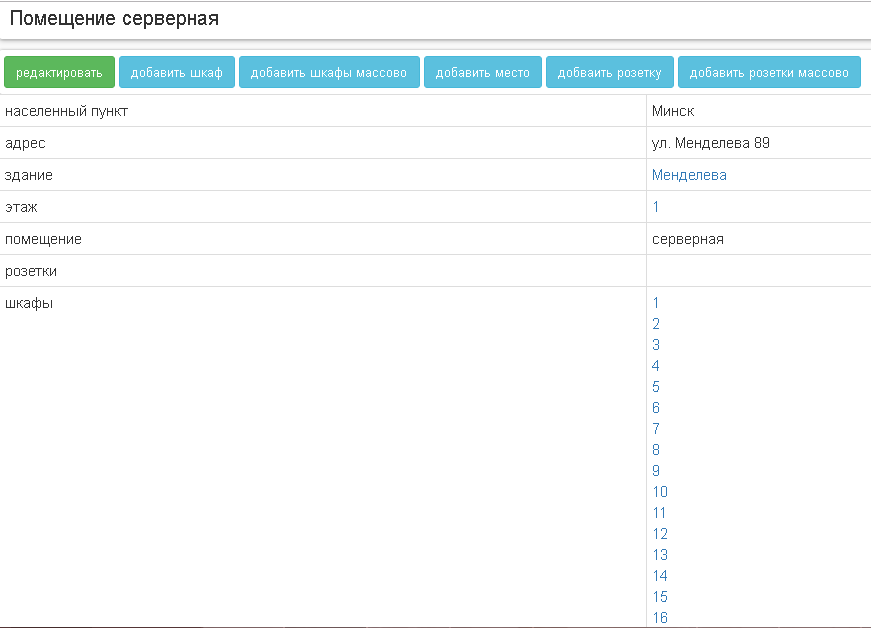This screenshot has height=628, width=871.
Task: Open cabinet link 1 in шкафы list
Action: point(655,303)
